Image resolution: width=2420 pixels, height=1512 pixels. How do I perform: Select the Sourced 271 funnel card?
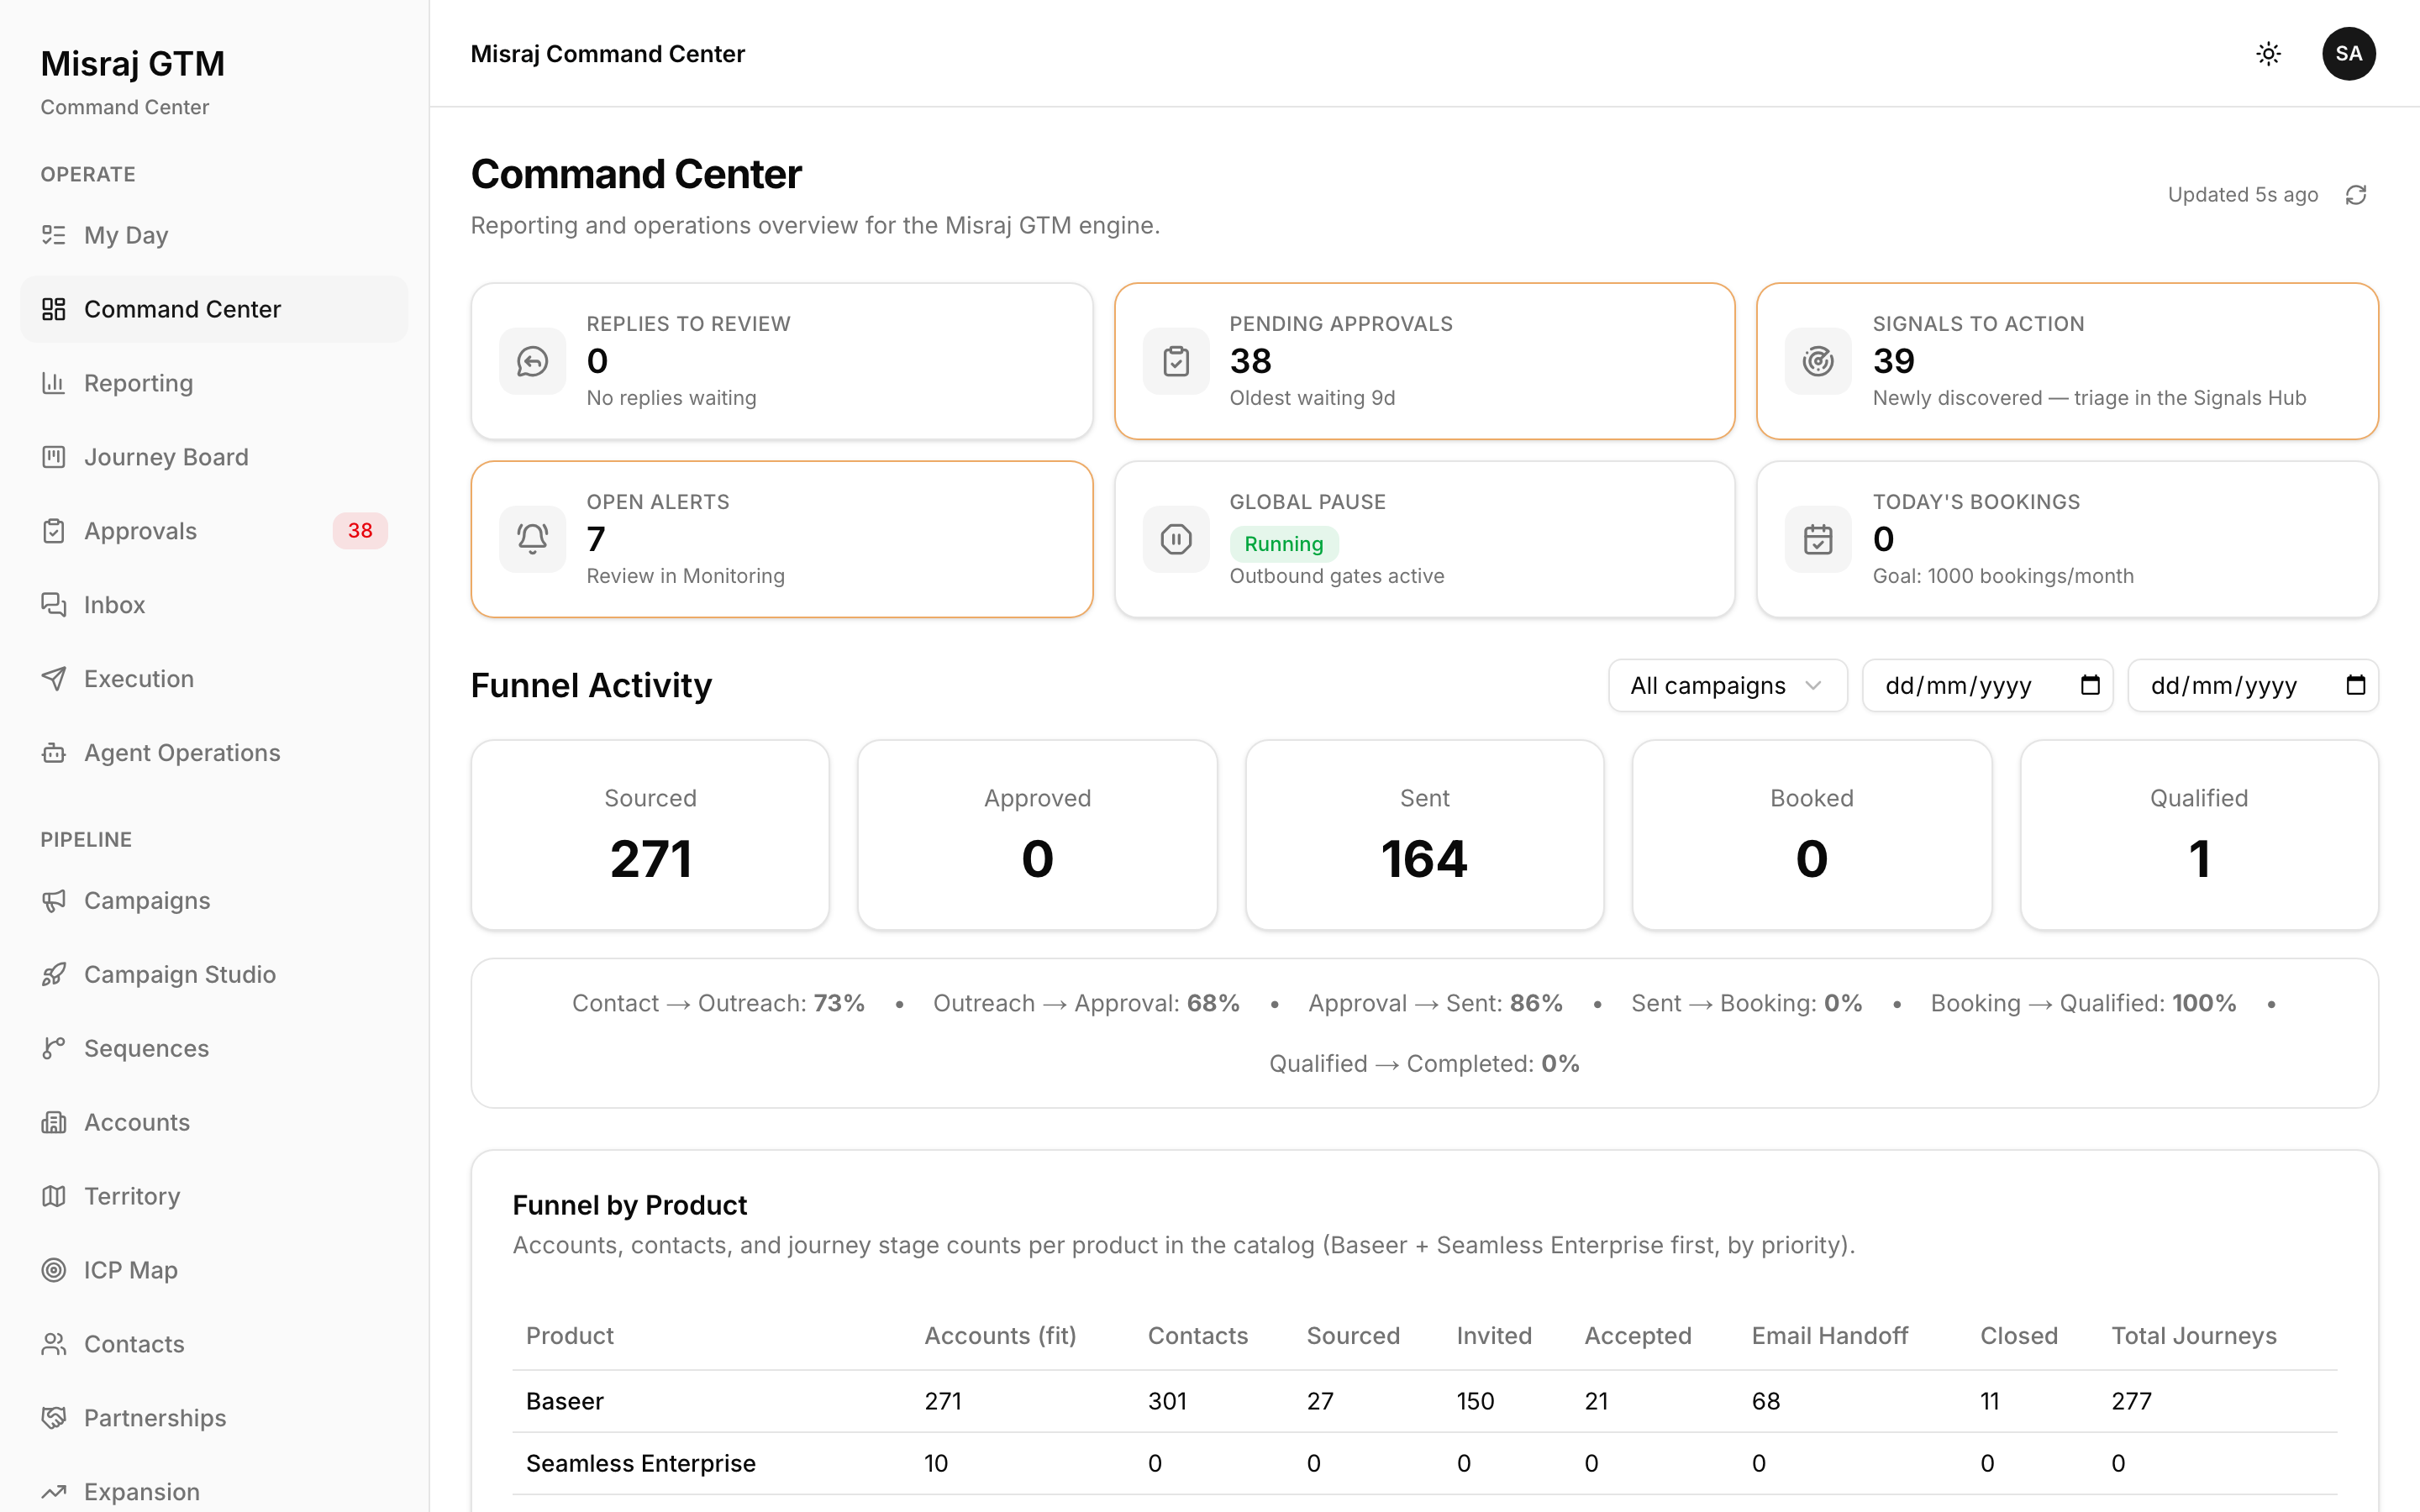[x=650, y=835]
